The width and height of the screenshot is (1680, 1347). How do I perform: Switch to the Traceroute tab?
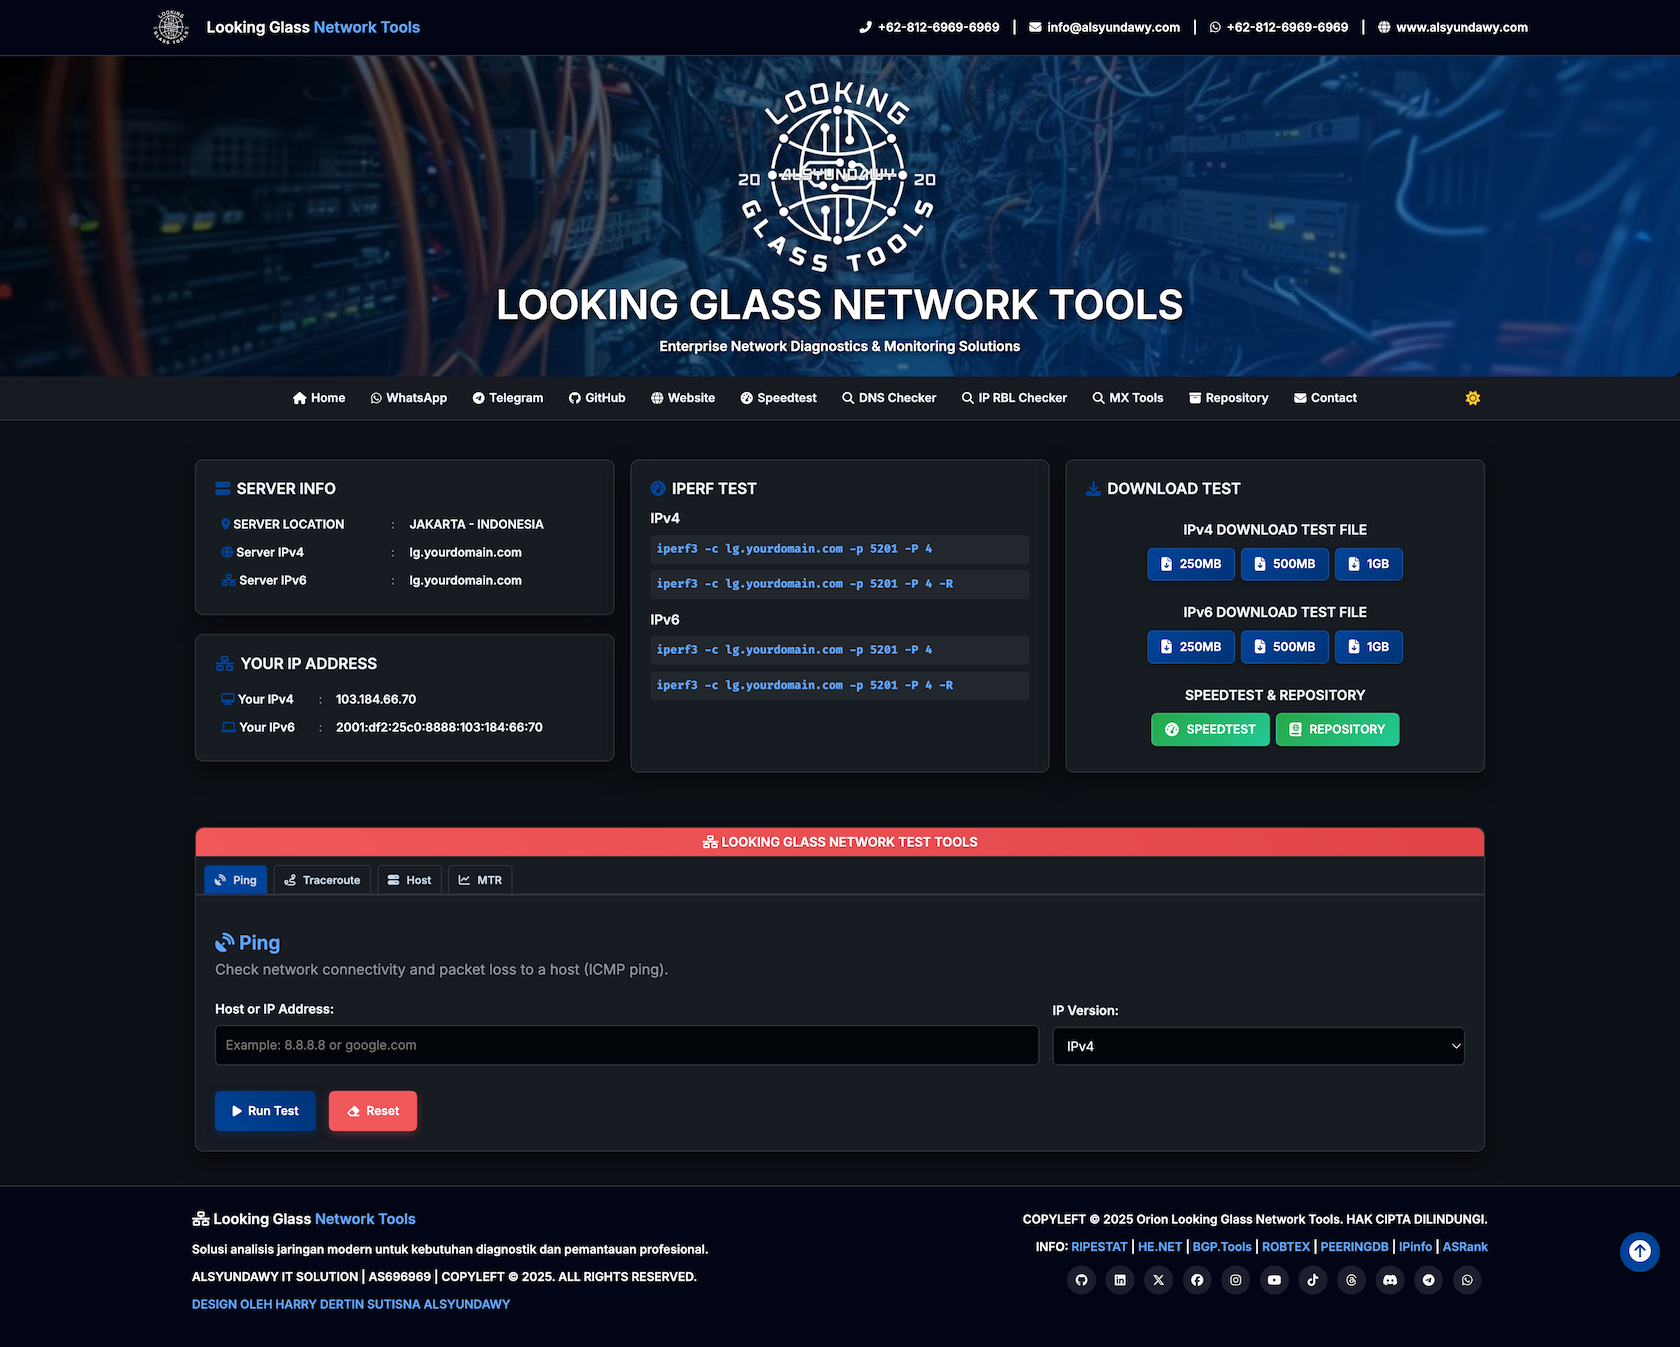pos(322,880)
